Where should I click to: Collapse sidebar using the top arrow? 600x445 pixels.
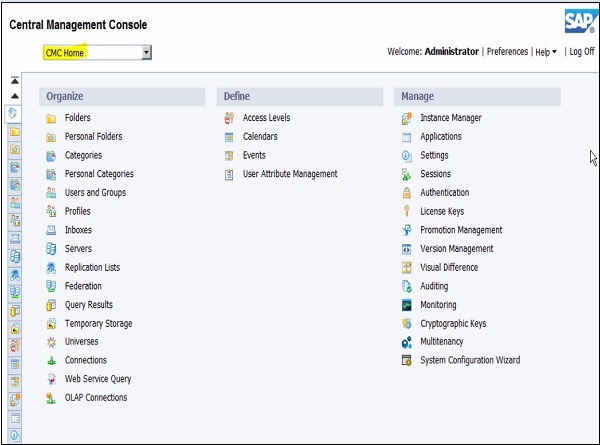coord(15,80)
